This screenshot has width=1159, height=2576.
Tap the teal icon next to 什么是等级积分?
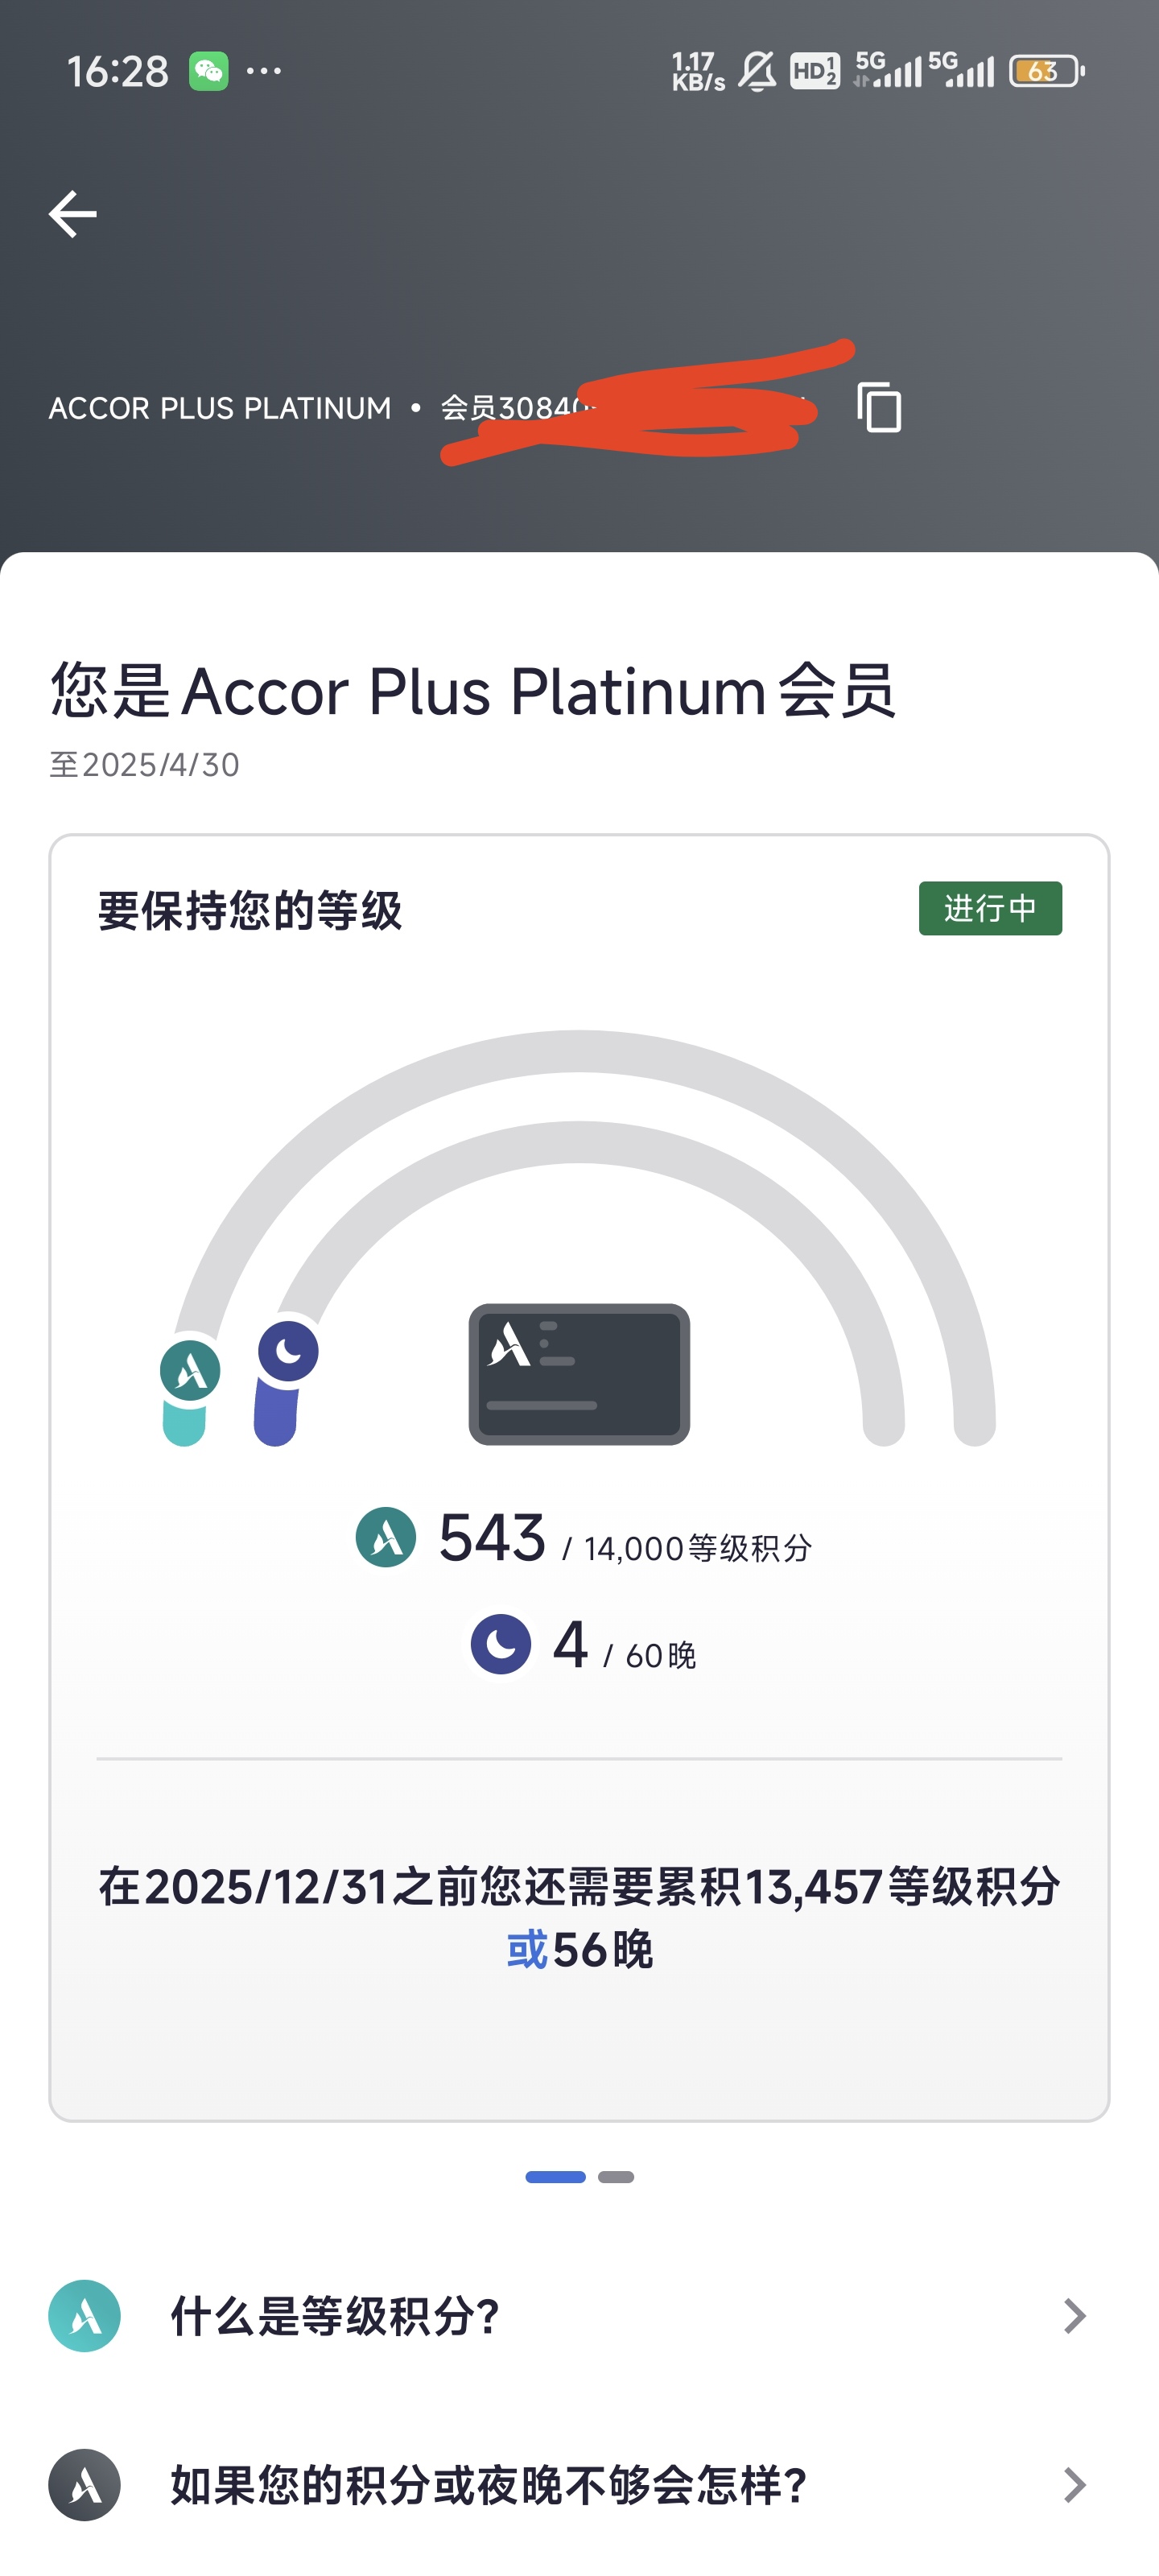tap(85, 2315)
